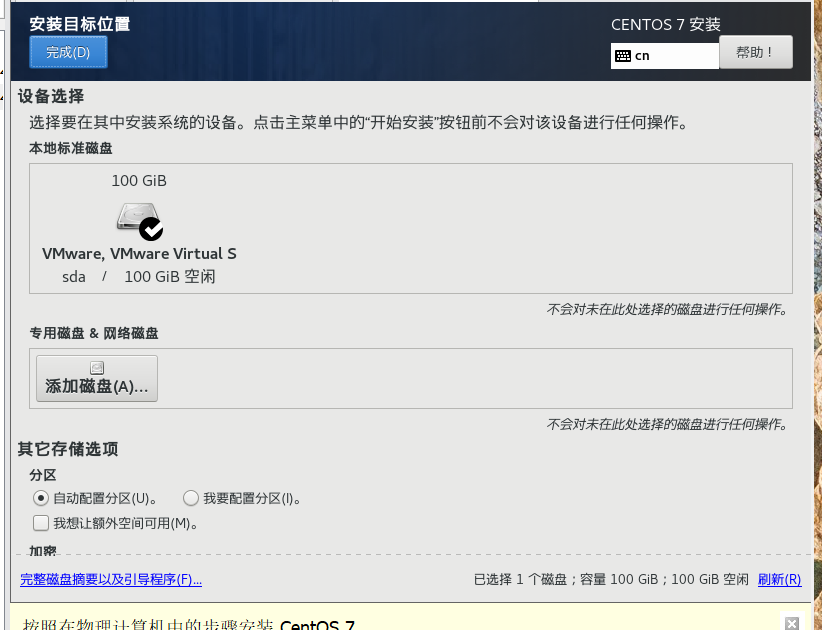Viewport: 822px width, 630px height.
Task: Close the yellow CentOS 7 hint bar
Action: (792, 623)
